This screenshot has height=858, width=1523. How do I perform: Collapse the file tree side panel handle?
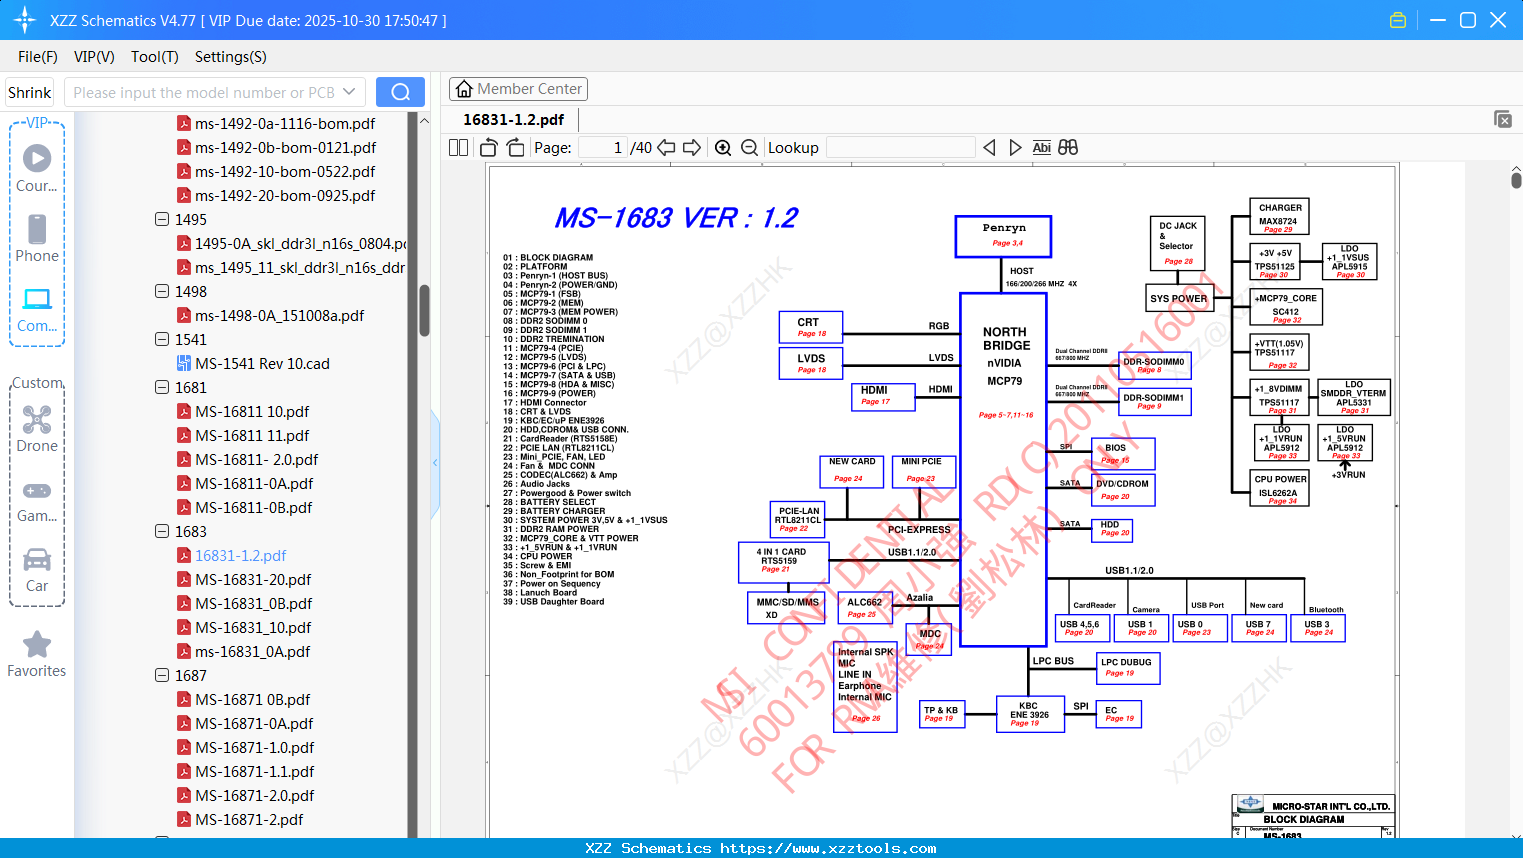pos(435,463)
